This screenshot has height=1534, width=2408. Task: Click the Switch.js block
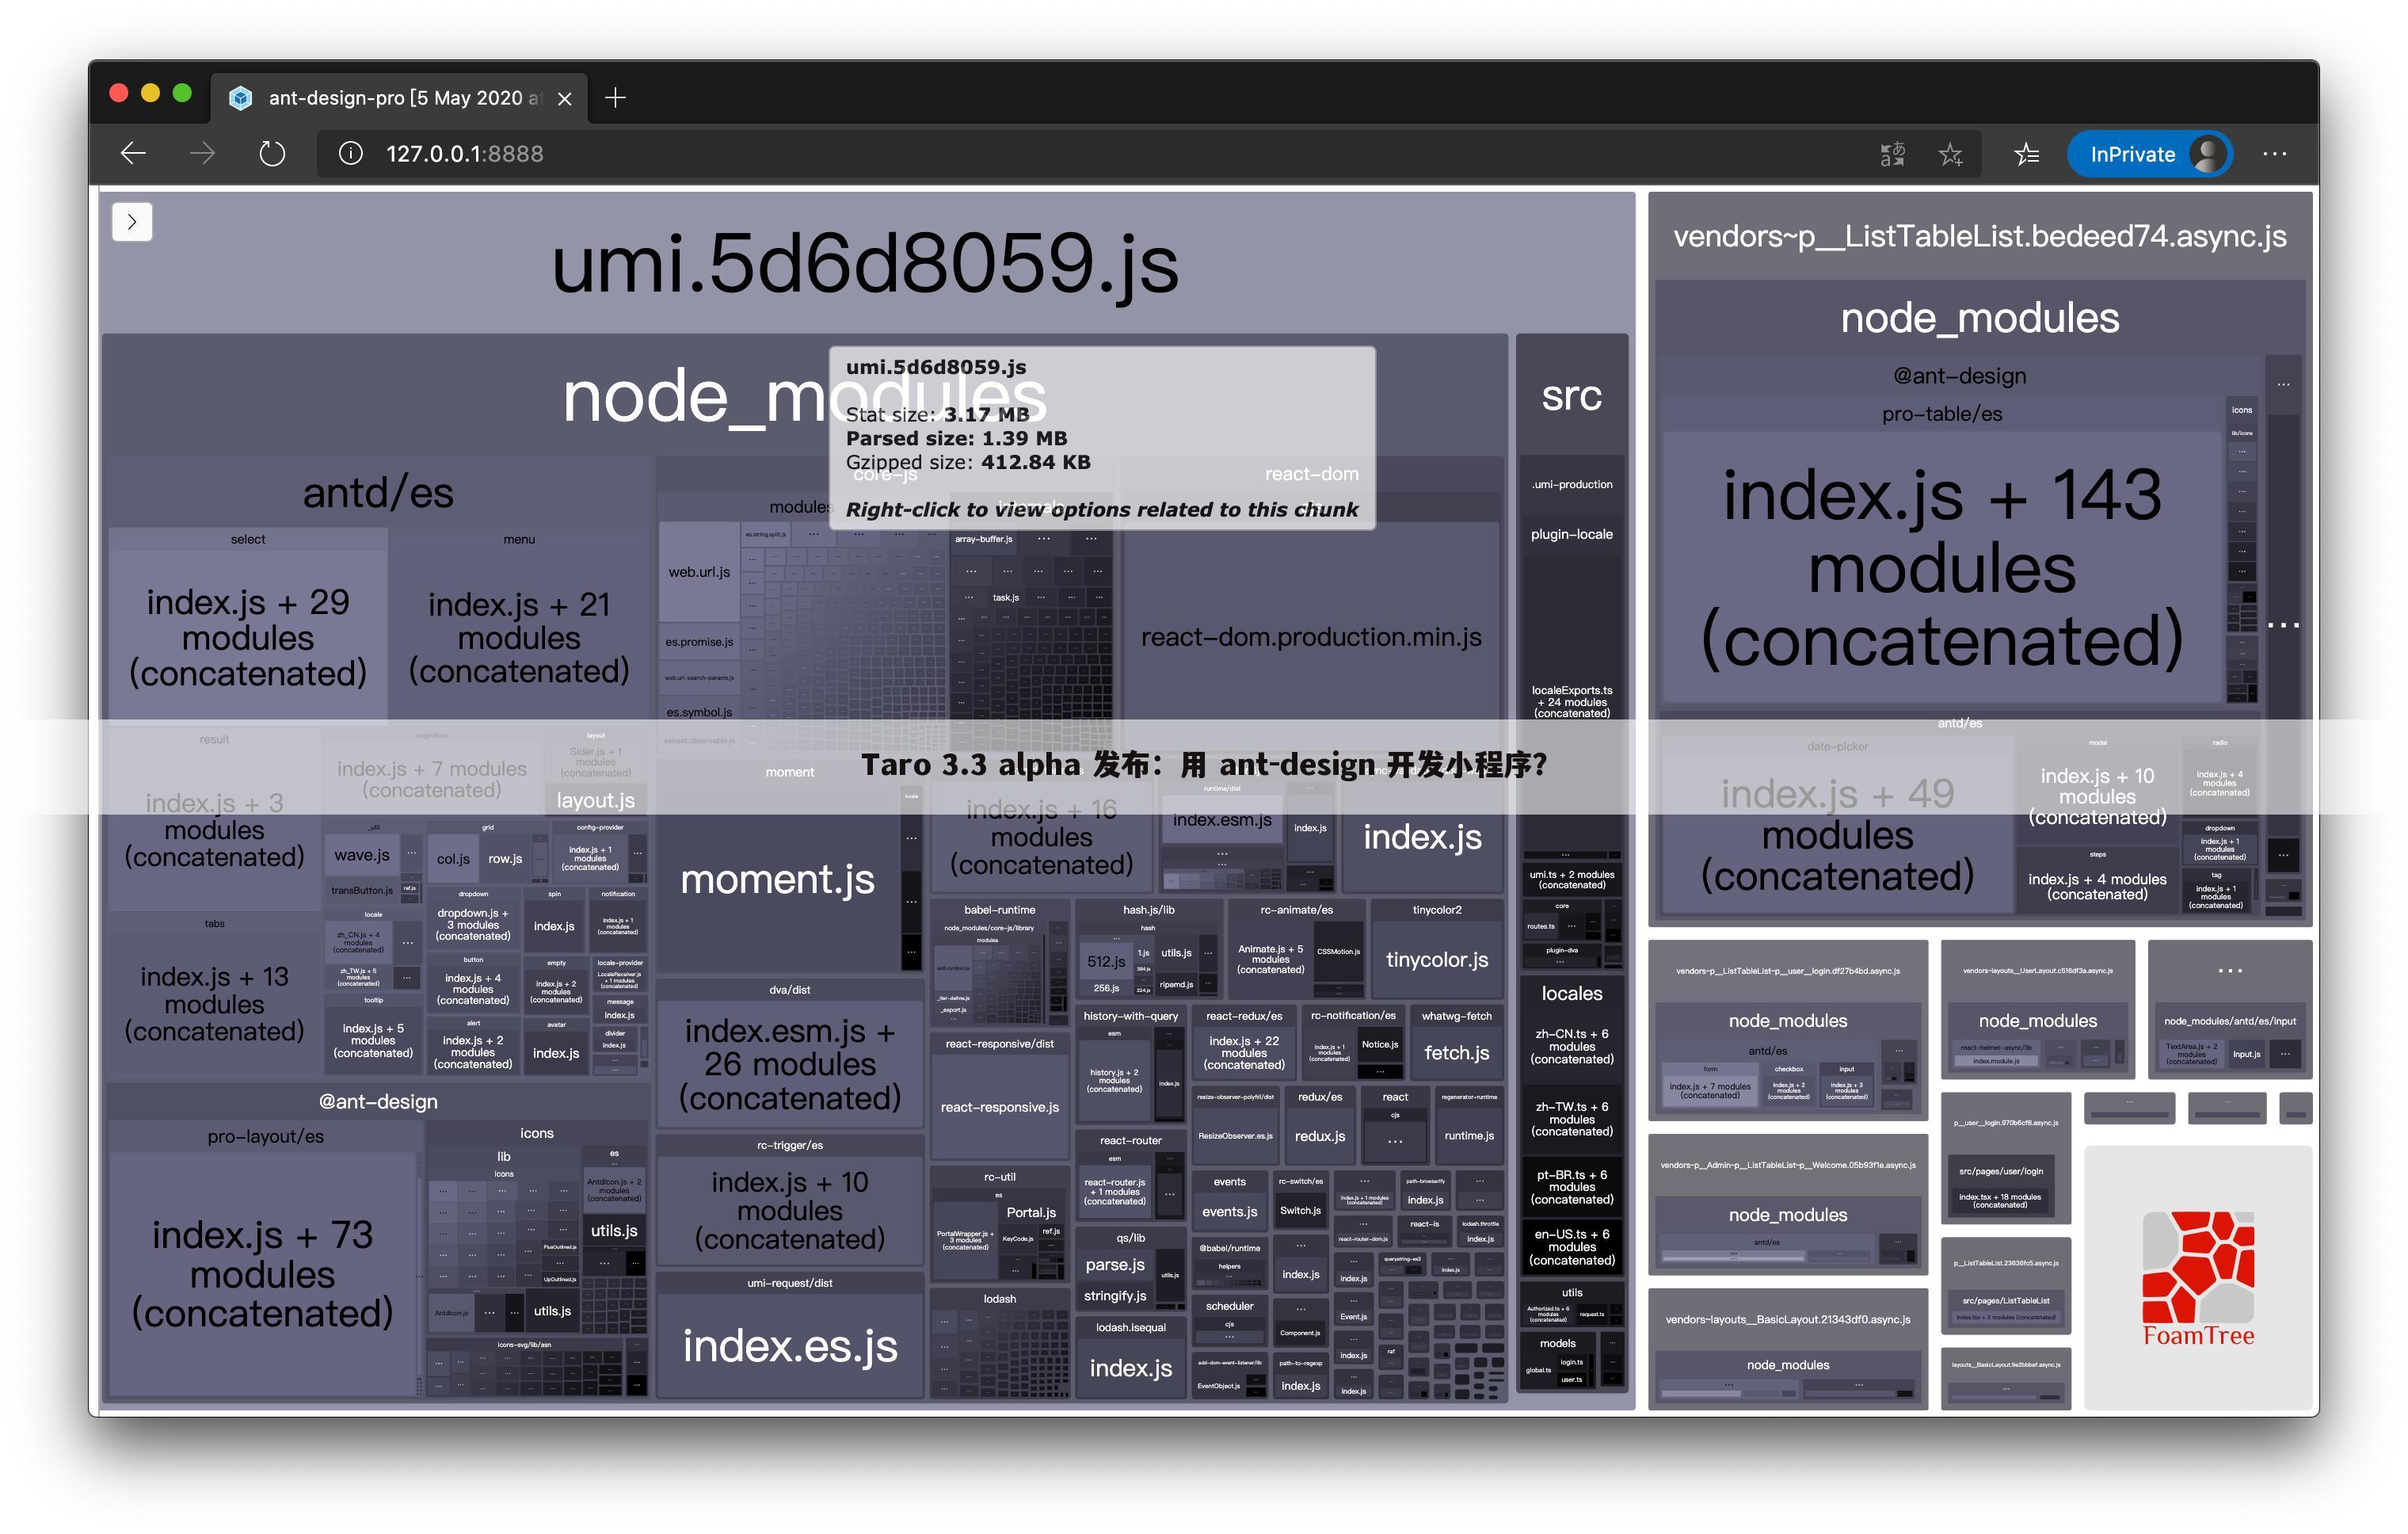click(1300, 1211)
